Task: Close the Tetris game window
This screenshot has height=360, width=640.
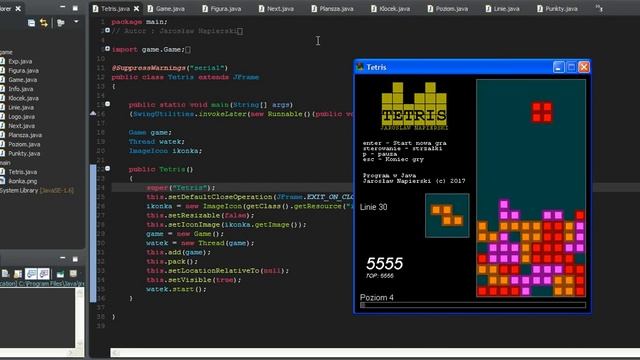Action: click(x=584, y=67)
